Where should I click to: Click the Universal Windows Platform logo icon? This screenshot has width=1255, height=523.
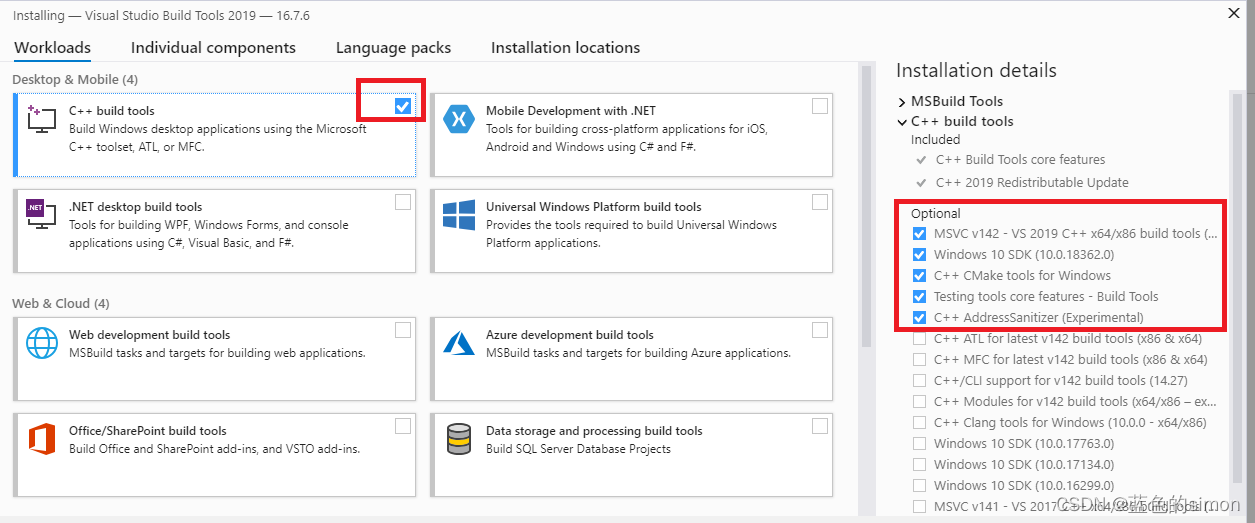click(x=458, y=215)
